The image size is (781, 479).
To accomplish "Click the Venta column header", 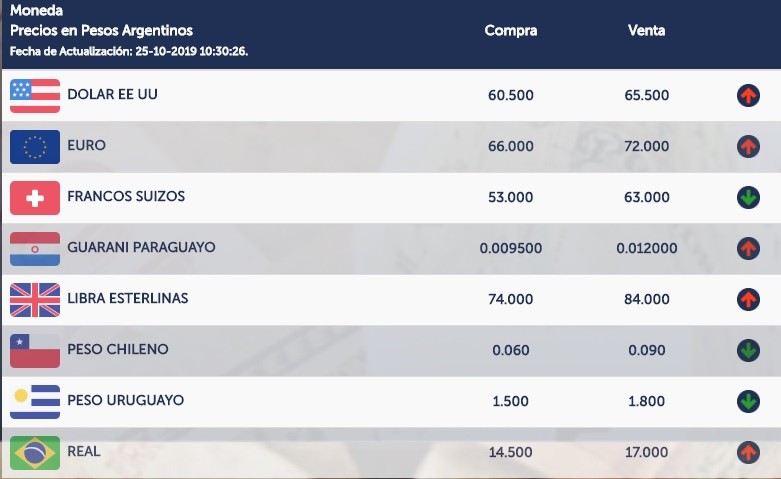I will 646,30.
